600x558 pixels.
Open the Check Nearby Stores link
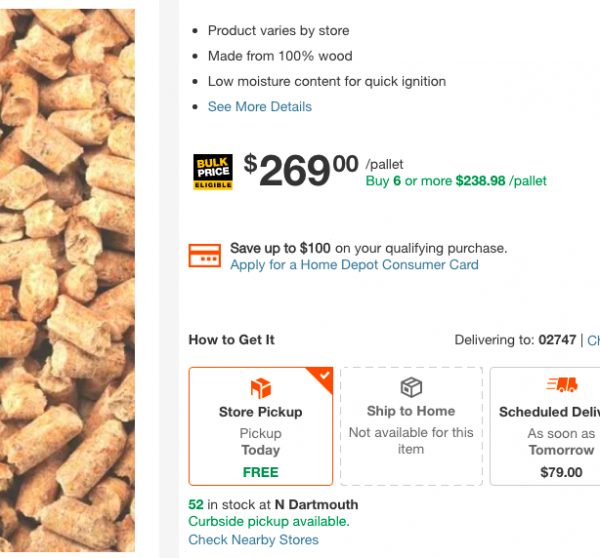pyautogui.click(x=253, y=540)
